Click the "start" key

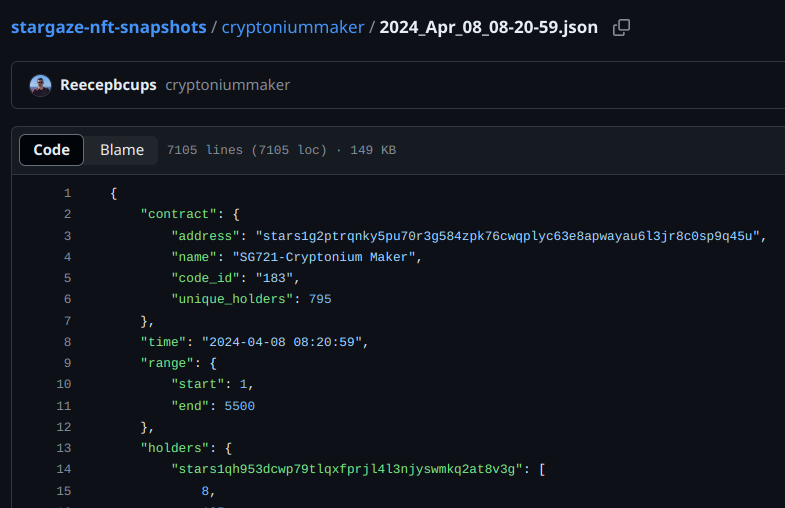[x=198, y=384]
